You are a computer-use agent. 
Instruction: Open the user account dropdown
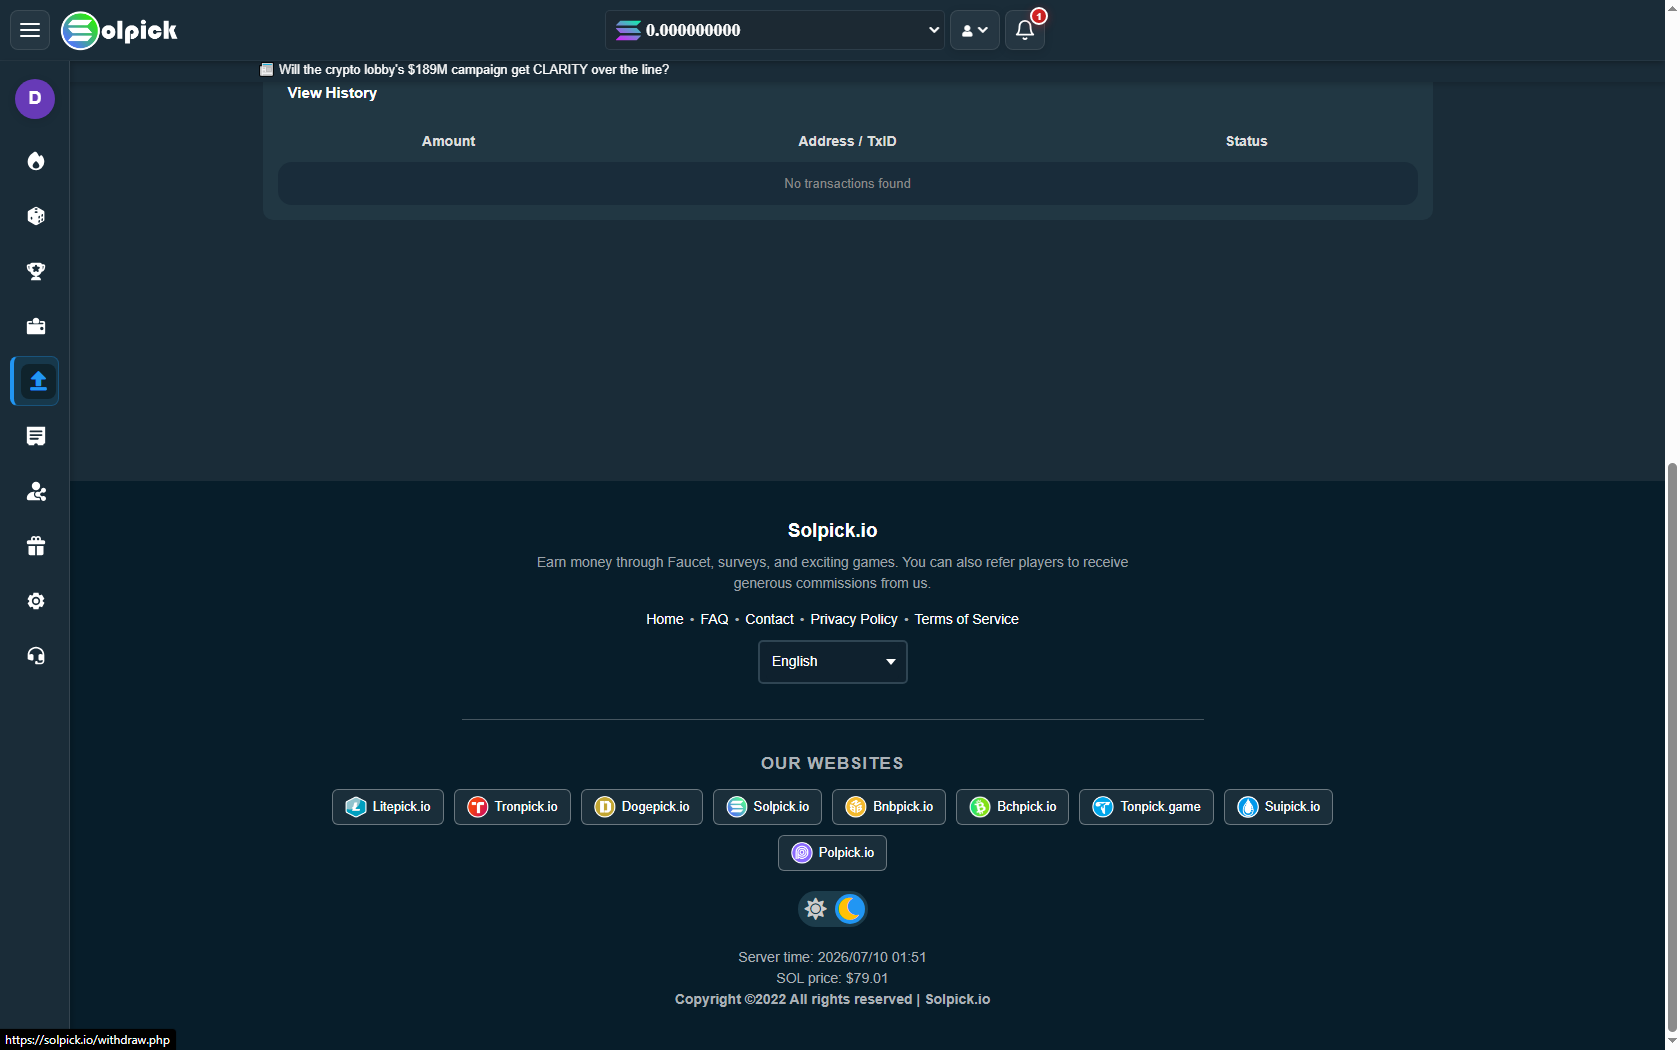point(975,30)
